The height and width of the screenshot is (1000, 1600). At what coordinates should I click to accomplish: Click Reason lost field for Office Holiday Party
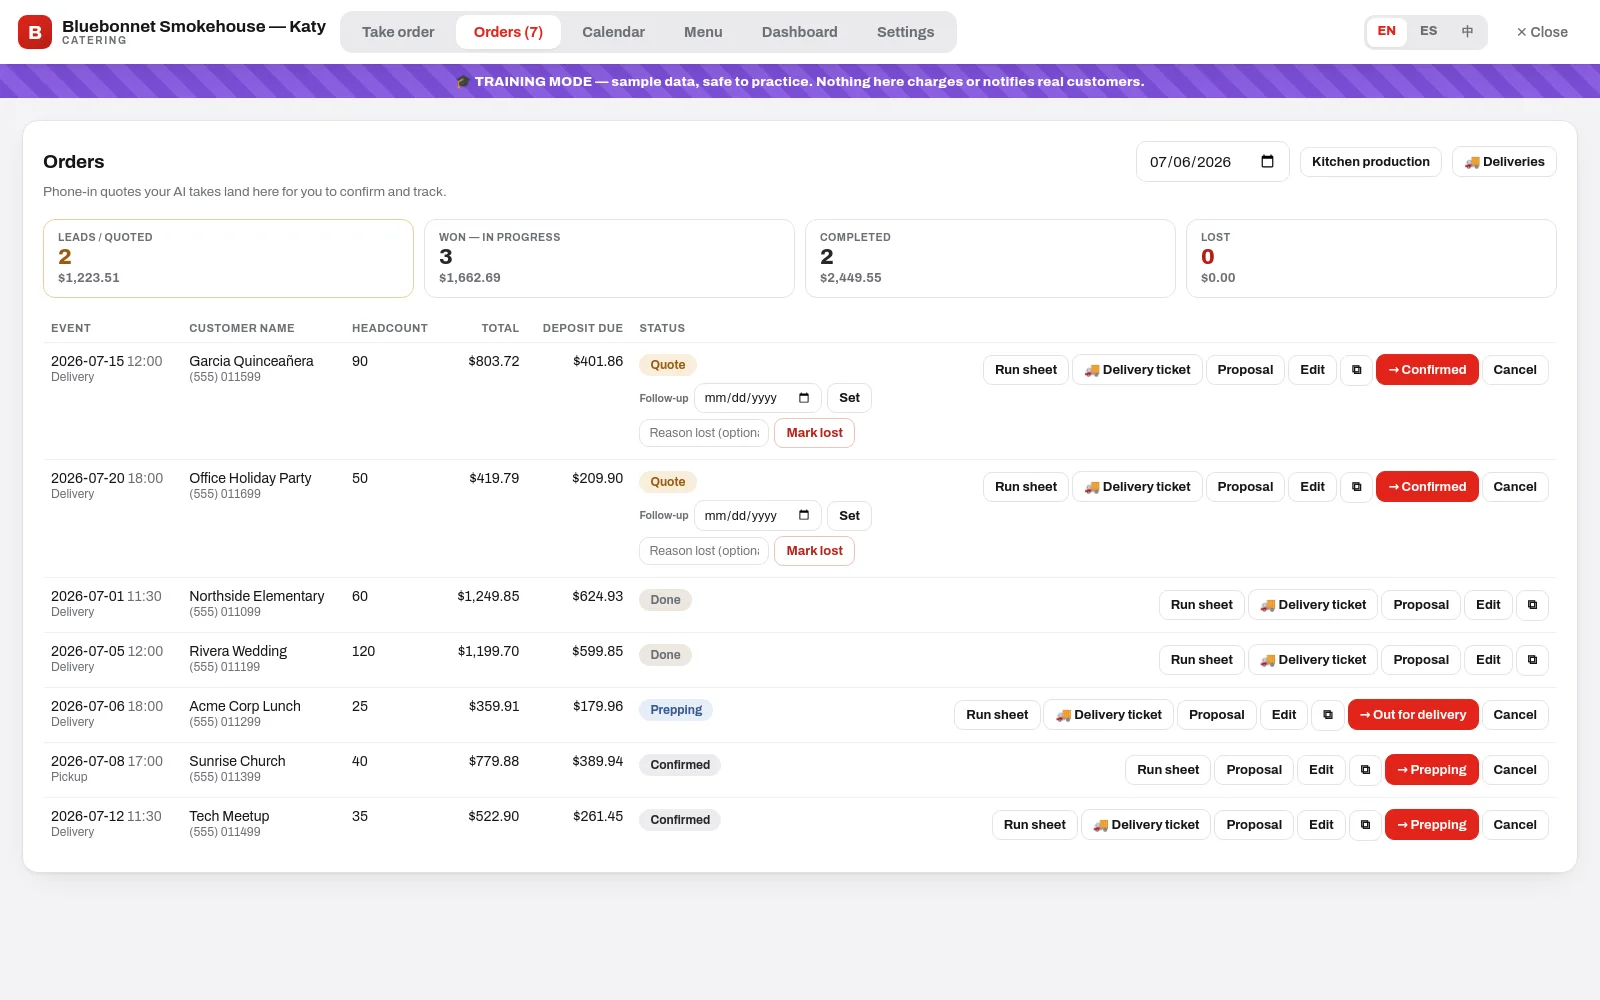[x=704, y=551]
